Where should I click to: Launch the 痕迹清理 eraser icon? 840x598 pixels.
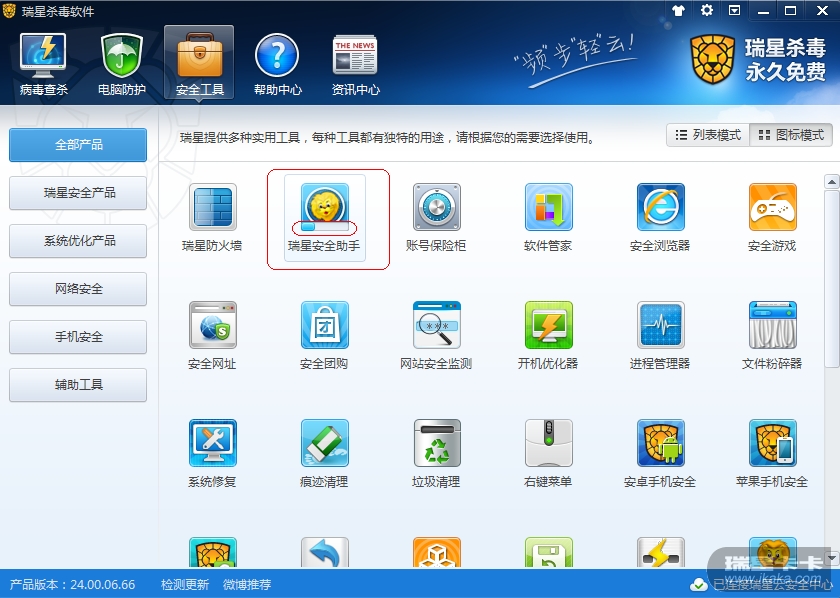point(325,443)
